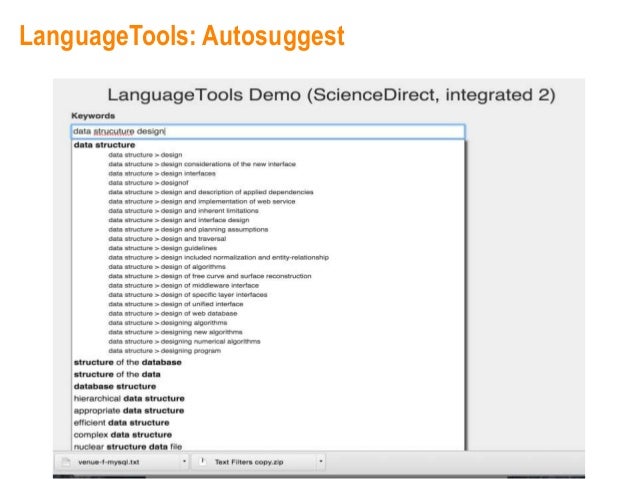Pick 'appropriate data structure' suggestion
This screenshot has height=479, width=638.
pos(129,411)
